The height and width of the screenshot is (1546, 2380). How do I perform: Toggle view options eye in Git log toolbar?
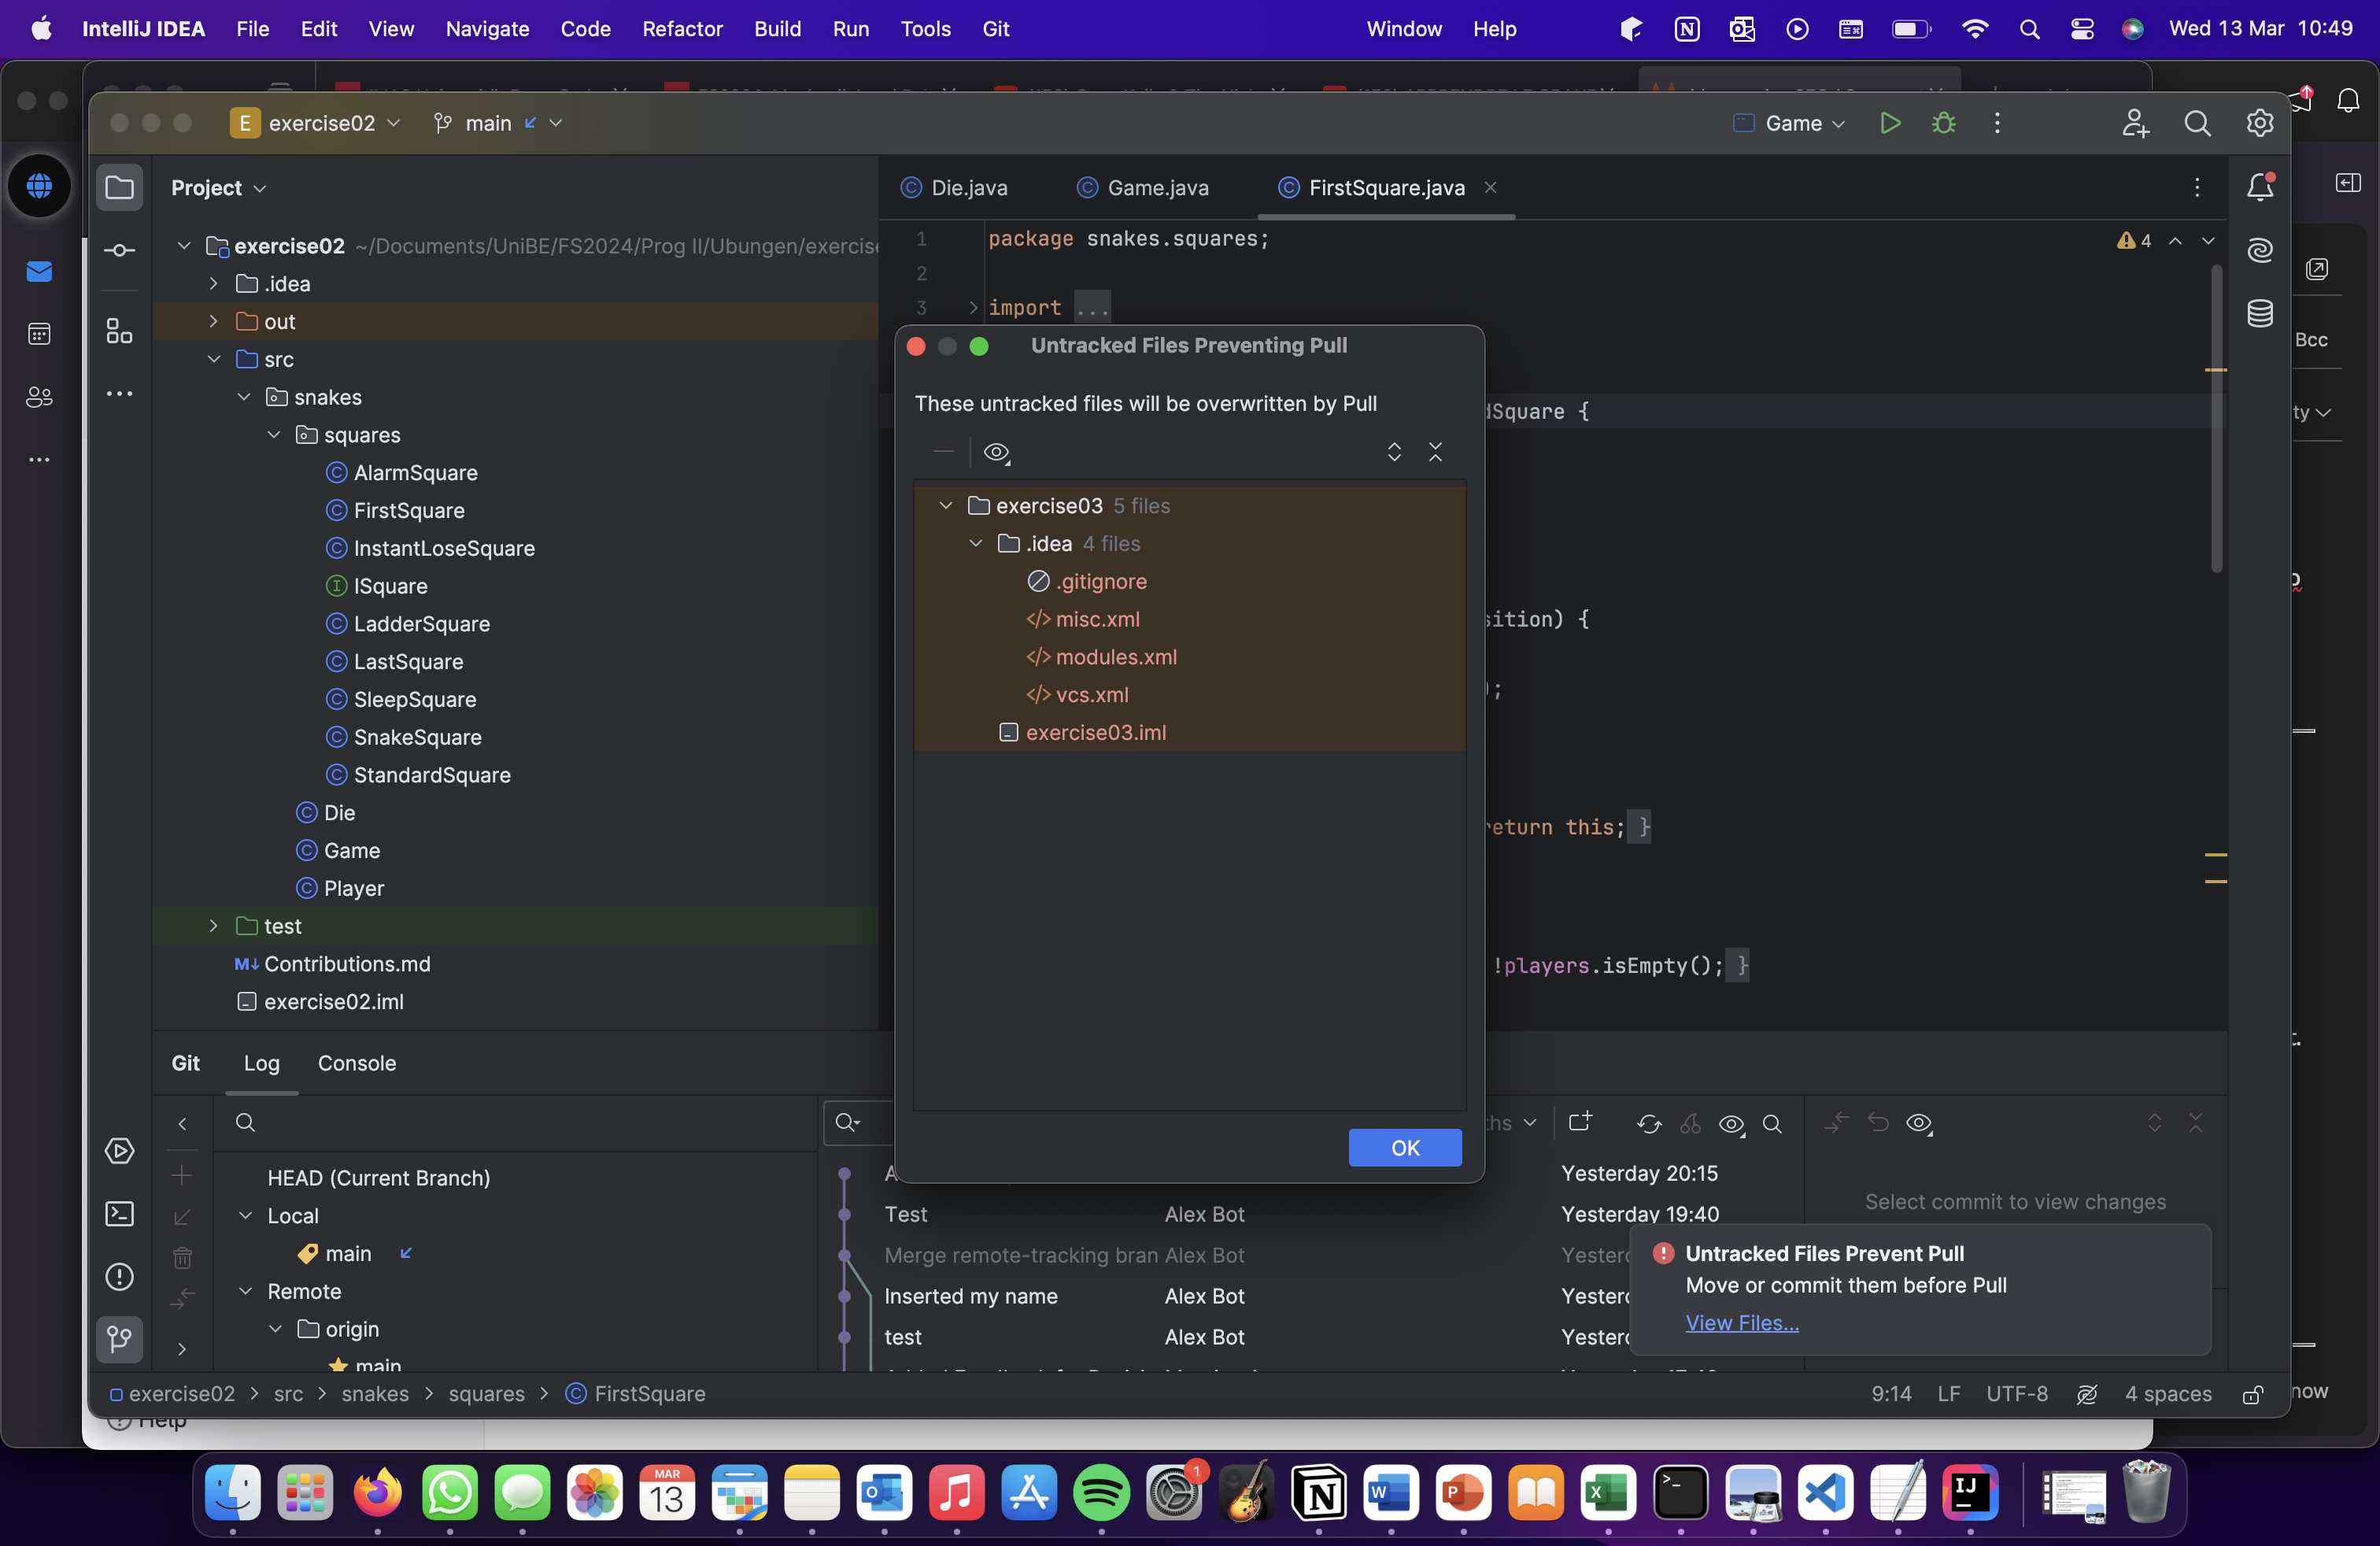(1732, 1124)
